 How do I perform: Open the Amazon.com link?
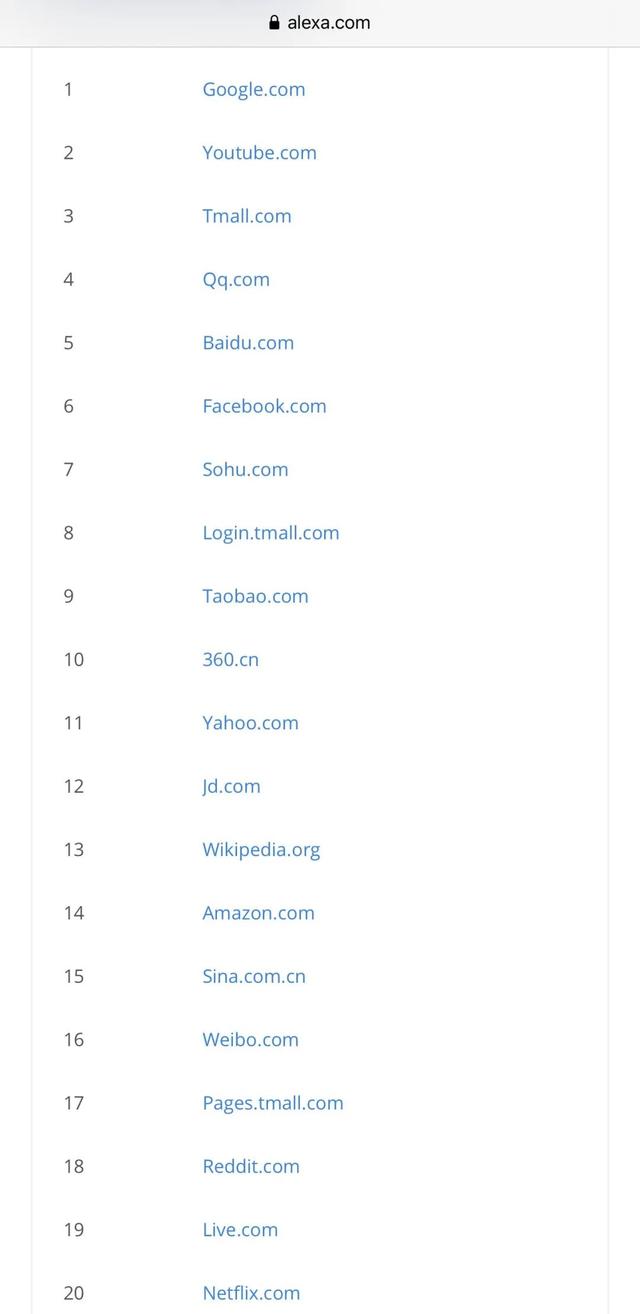(x=258, y=913)
